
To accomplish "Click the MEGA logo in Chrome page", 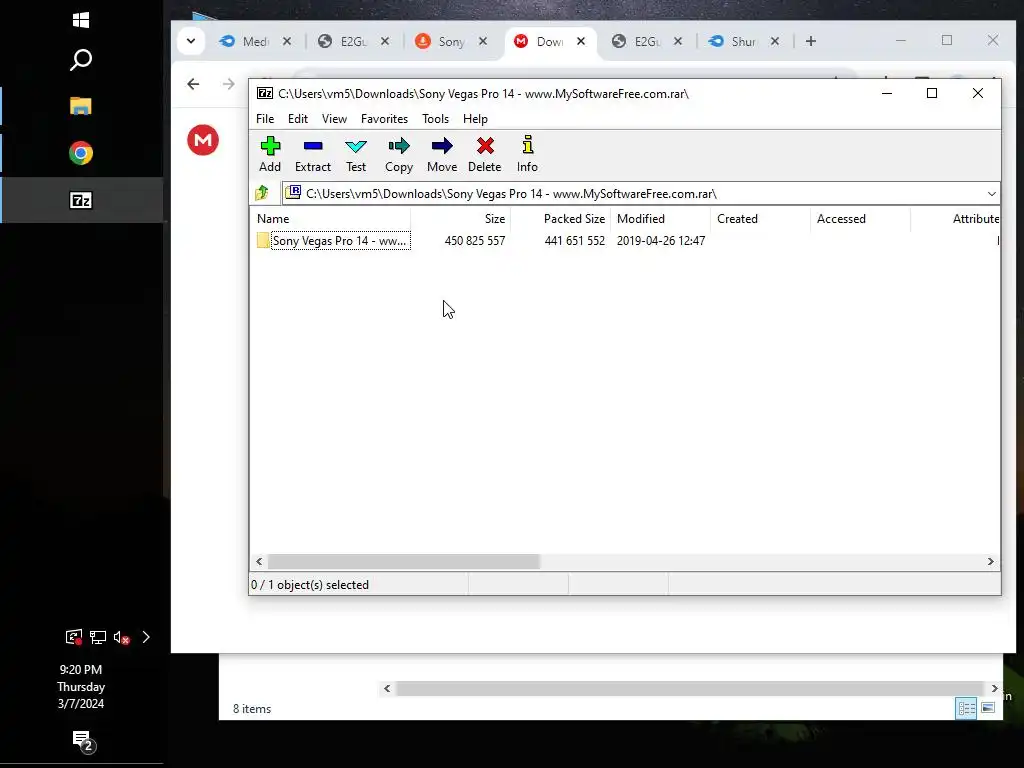I will pos(203,140).
